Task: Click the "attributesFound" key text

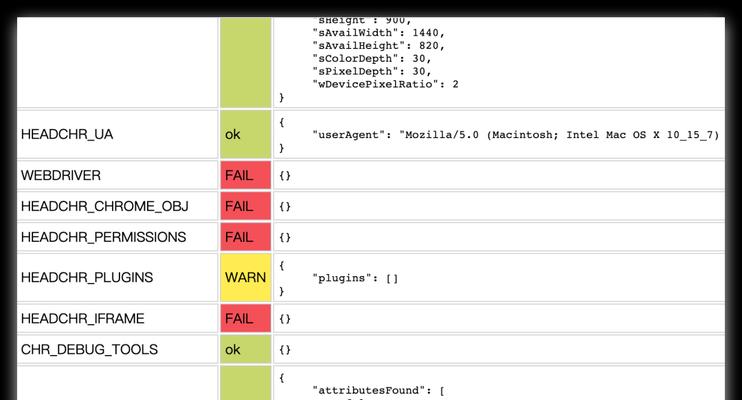Action: point(369,391)
